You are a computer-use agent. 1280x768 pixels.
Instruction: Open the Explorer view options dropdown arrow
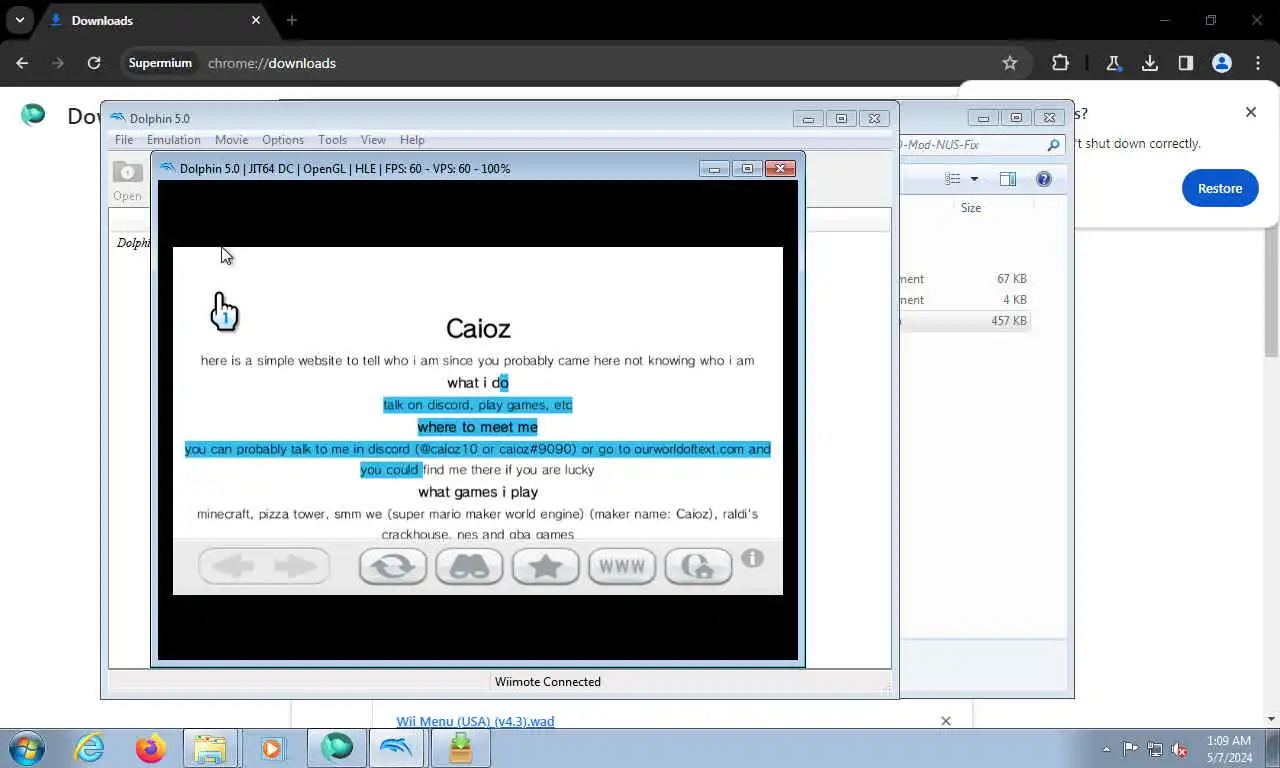tap(974, 179)
